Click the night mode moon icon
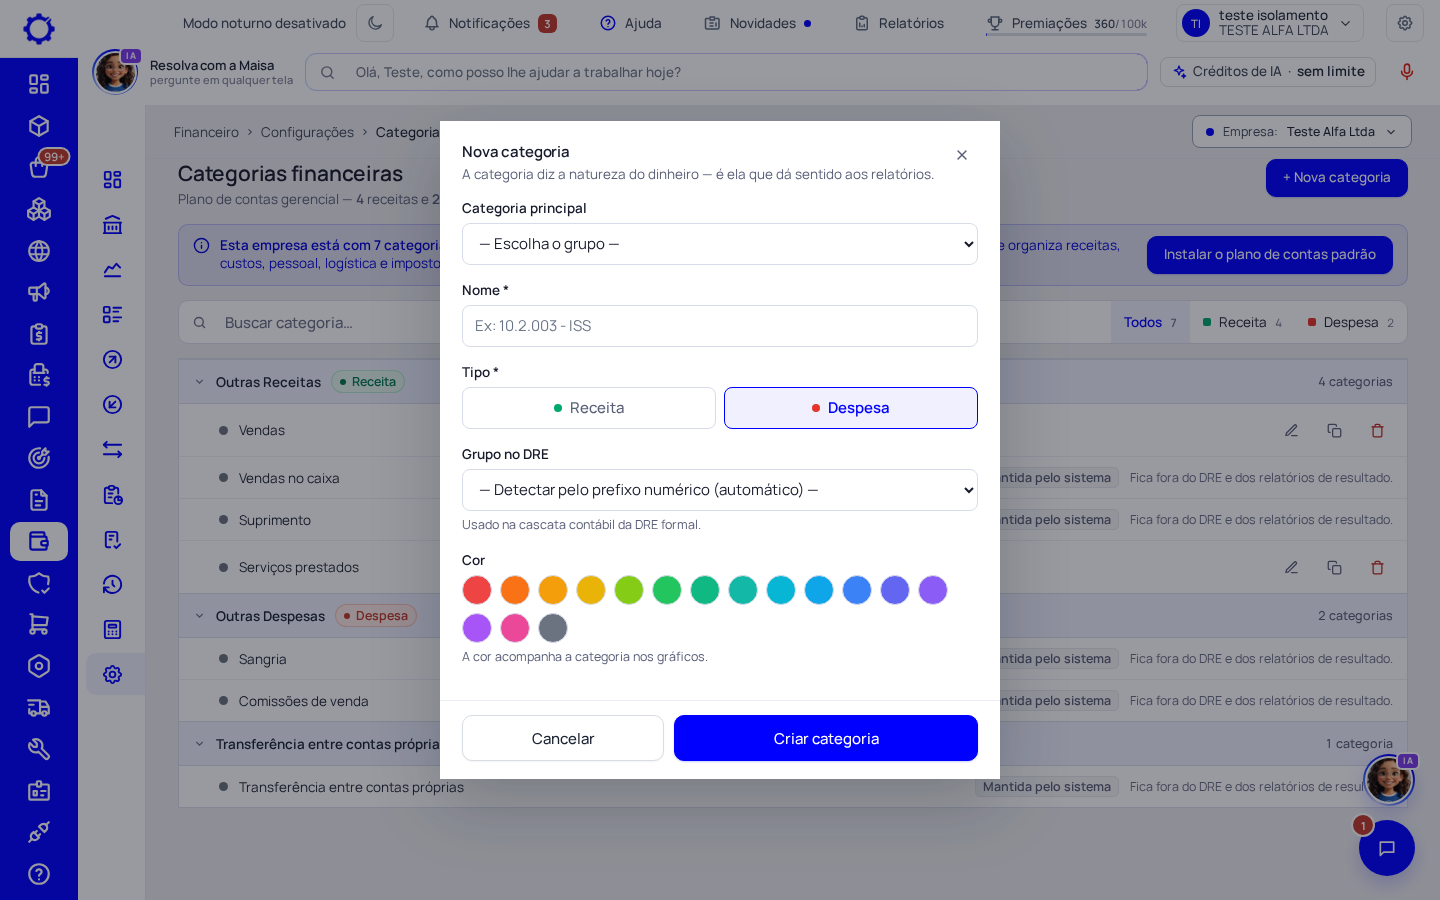Screen dimensions: 1440x900 click(375, 23)
